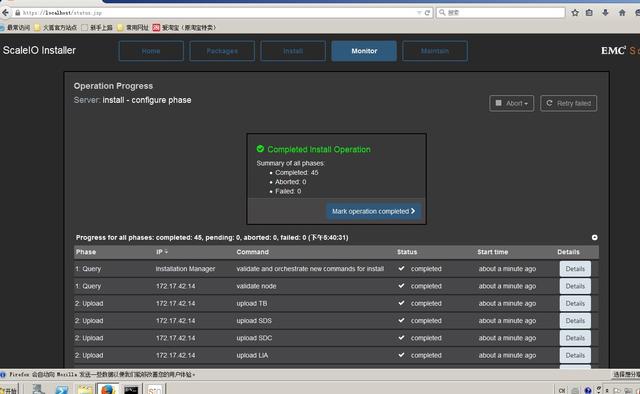Screen dimensions: 640x394
Task: Click the ScaleIO Installer title
Action: (39, 50)
